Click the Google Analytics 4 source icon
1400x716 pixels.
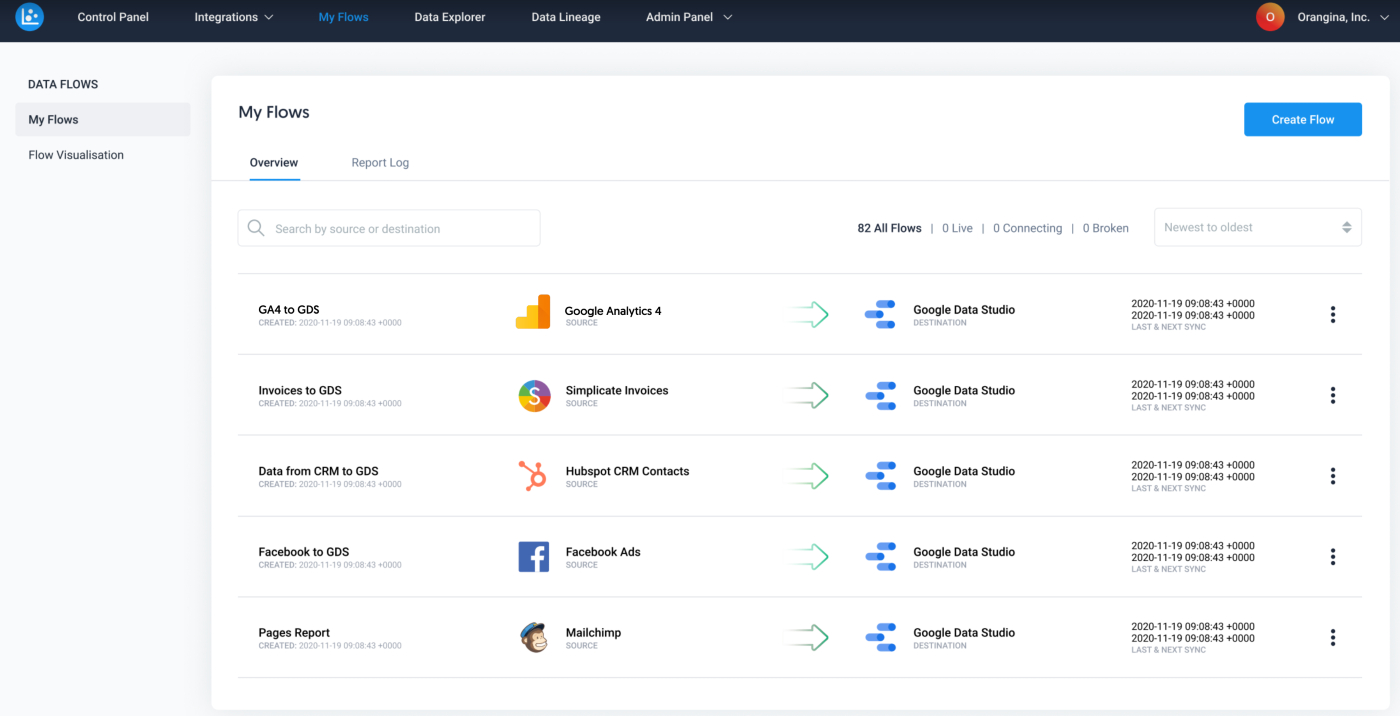coord(533,313)
